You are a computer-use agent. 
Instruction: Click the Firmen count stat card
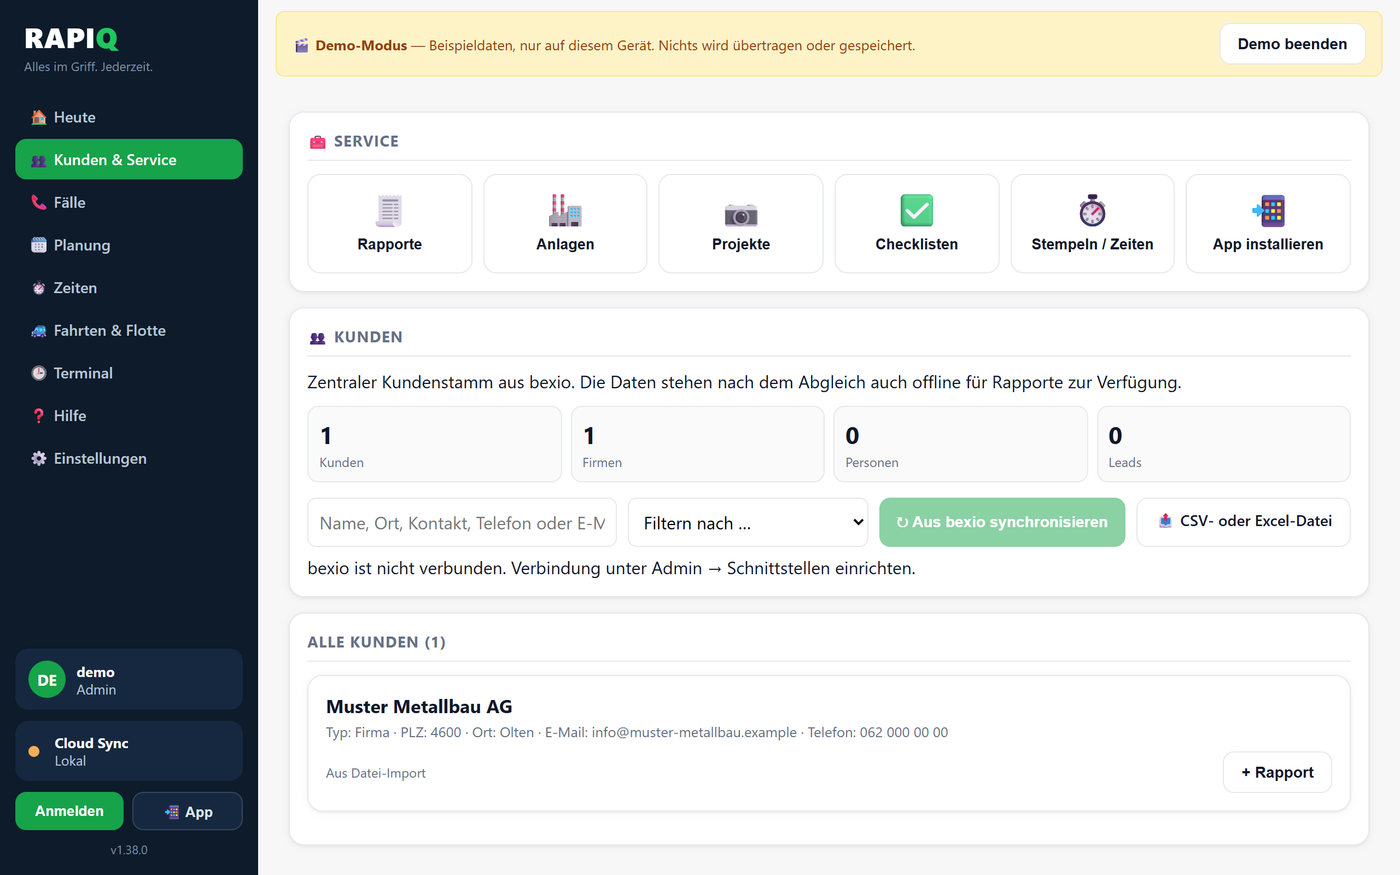(x=697, y=444)
